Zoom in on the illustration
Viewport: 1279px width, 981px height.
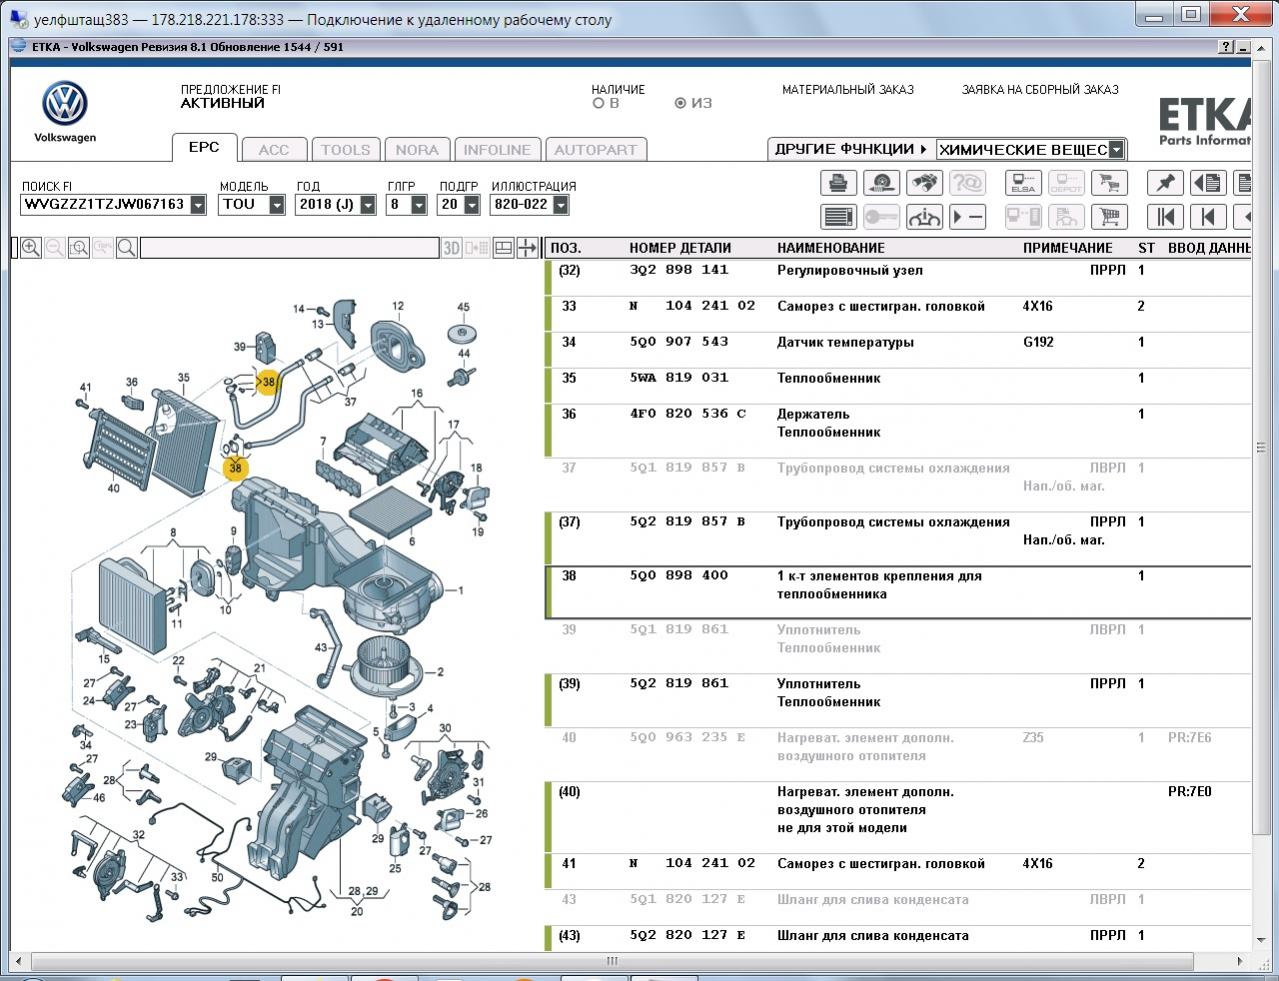coord(31,248)
